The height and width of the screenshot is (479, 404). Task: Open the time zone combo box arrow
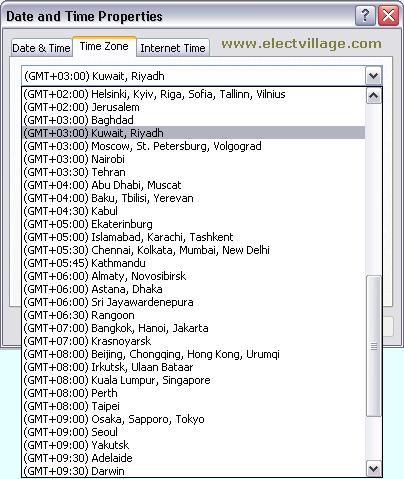[373, 76]
